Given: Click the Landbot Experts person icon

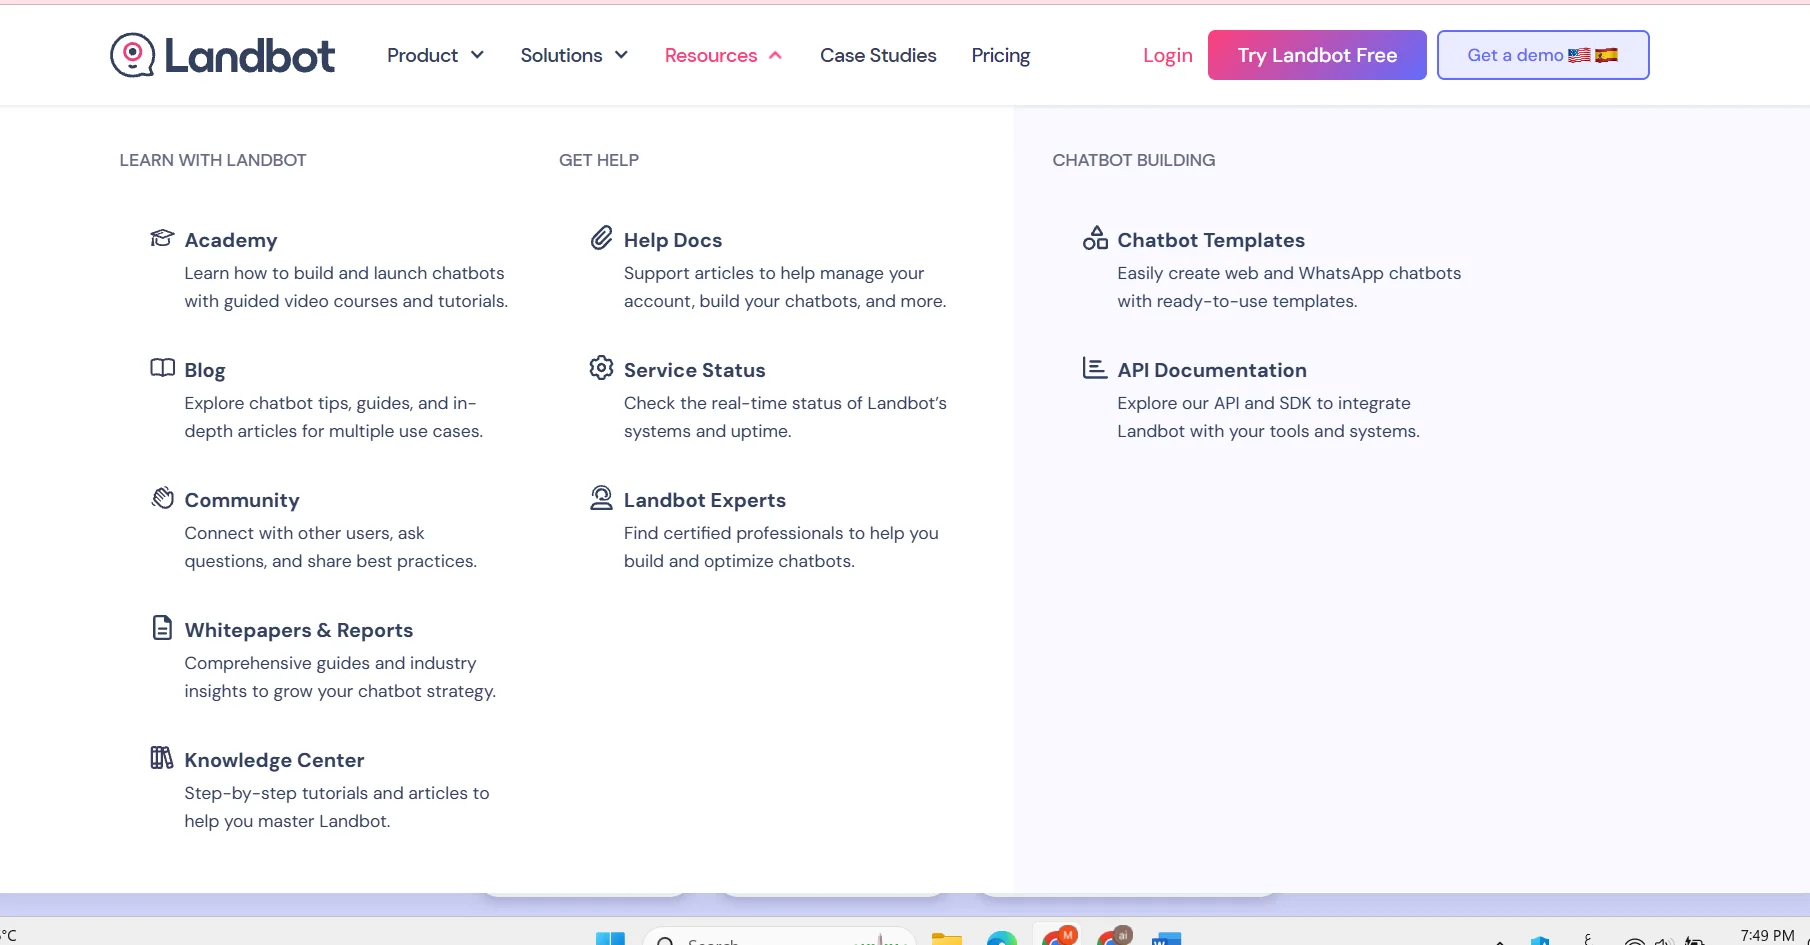Looking at the screenshot, I should click(x=601, y=498).
